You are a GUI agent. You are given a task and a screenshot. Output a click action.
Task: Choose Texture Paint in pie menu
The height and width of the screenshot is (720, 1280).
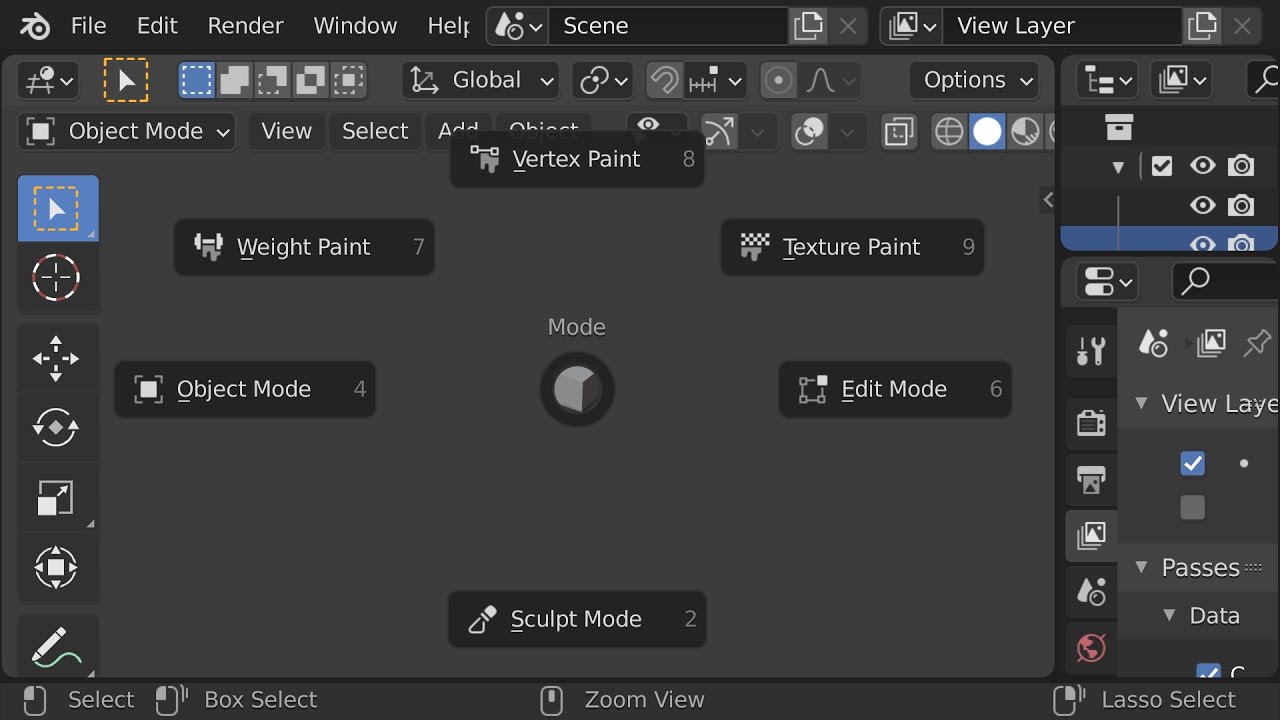852,247
